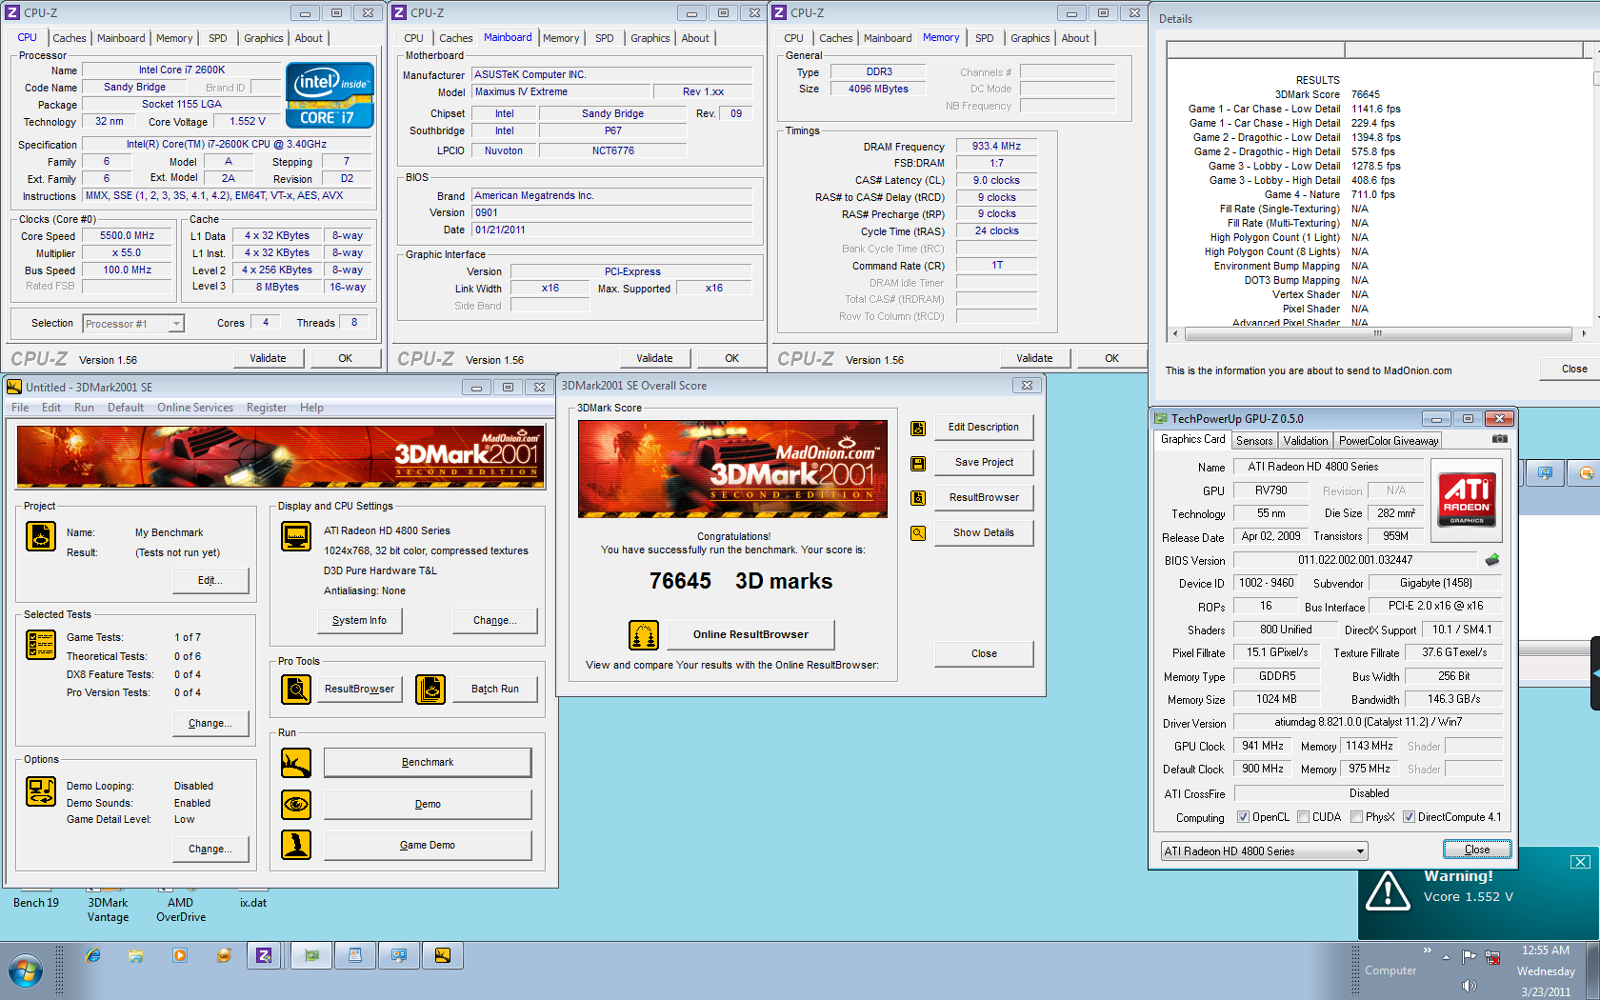Viewport: 1600px width, 1000px height.
Task: Click the Project trophy icon in 3DMark2001
Action: (x=41, y=537)
